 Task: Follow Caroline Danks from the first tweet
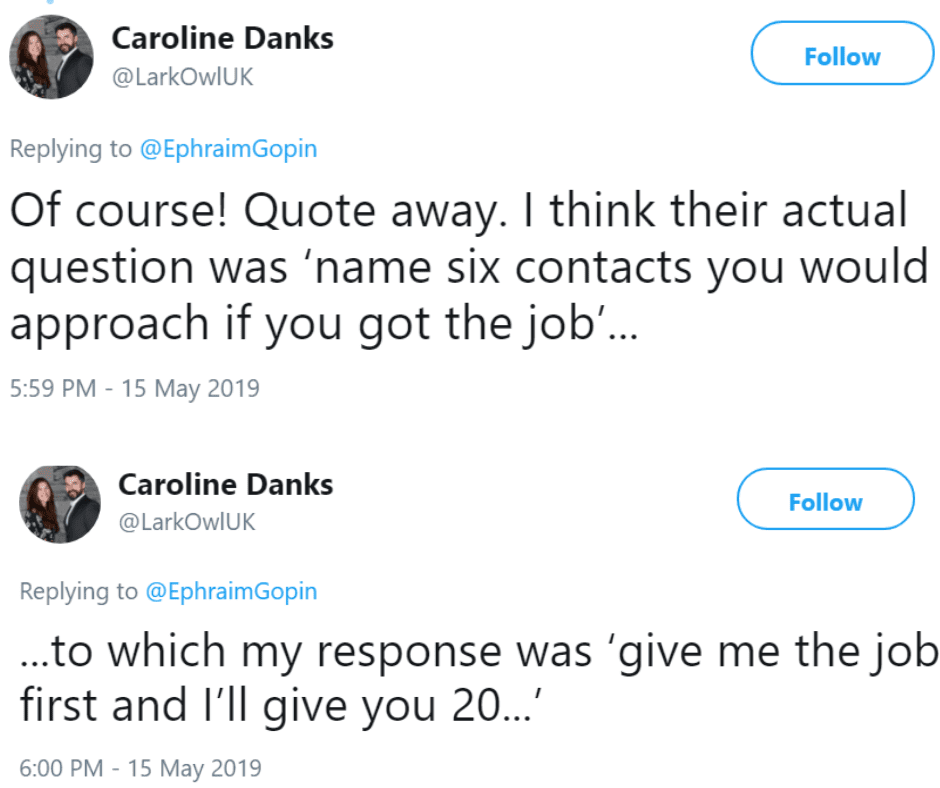(x=841, y=55)
